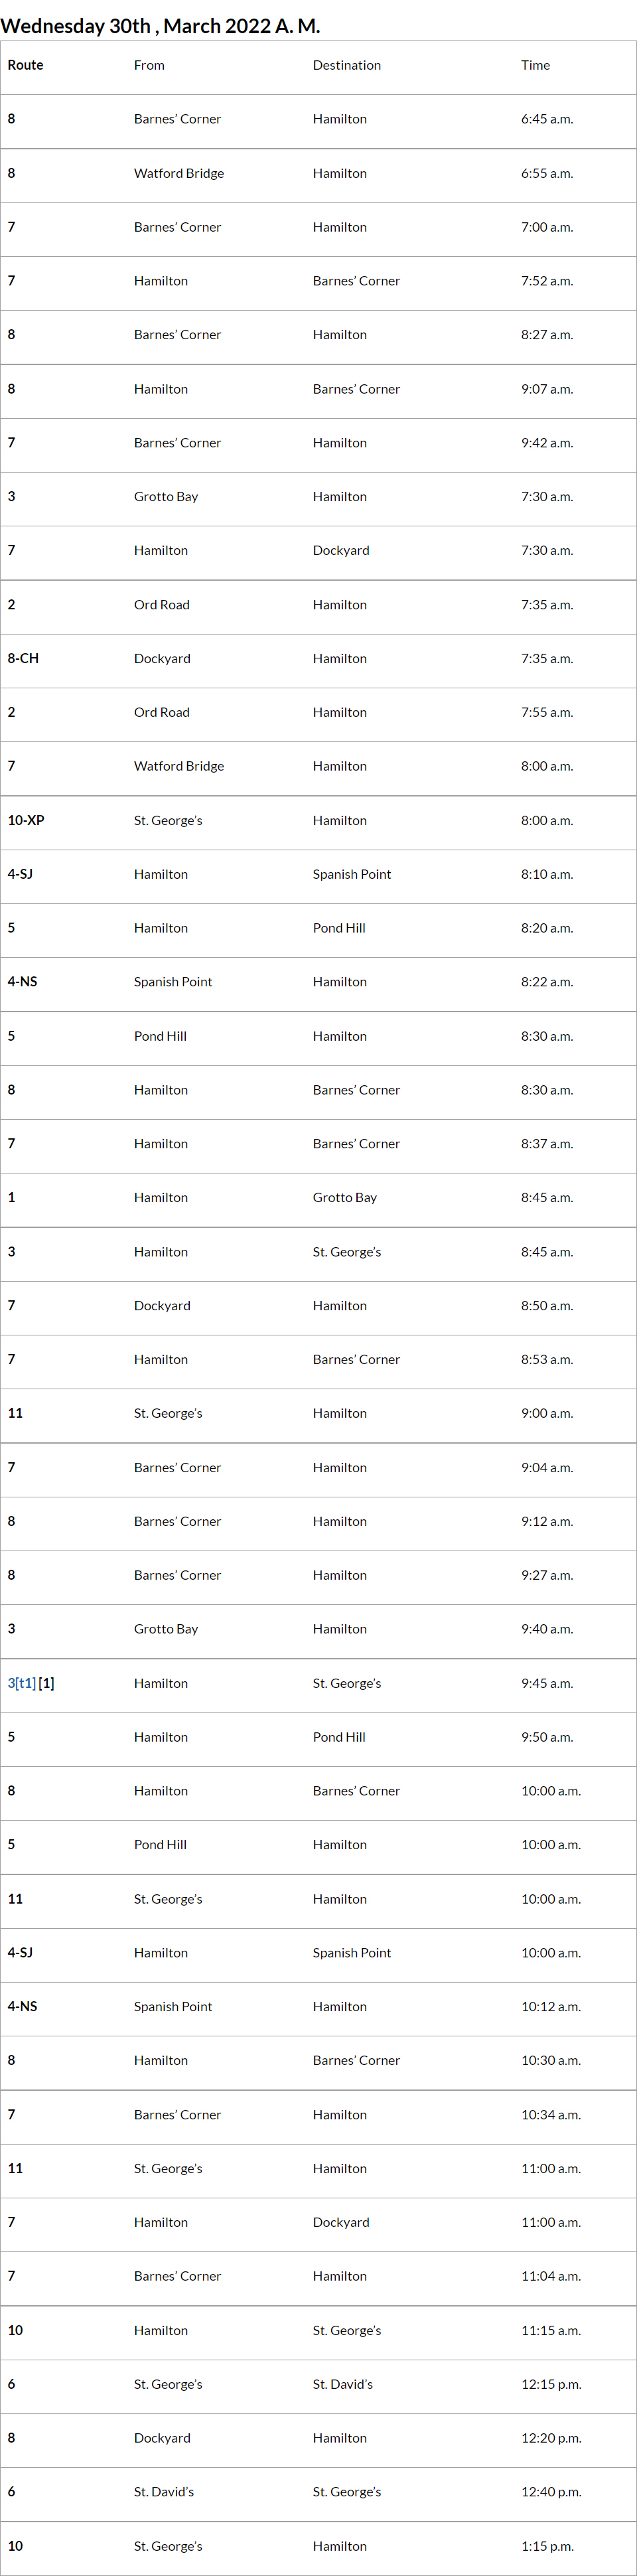Click the St. David's origin cell
The image size is (637, 2576).
(x=164, y=2492)
